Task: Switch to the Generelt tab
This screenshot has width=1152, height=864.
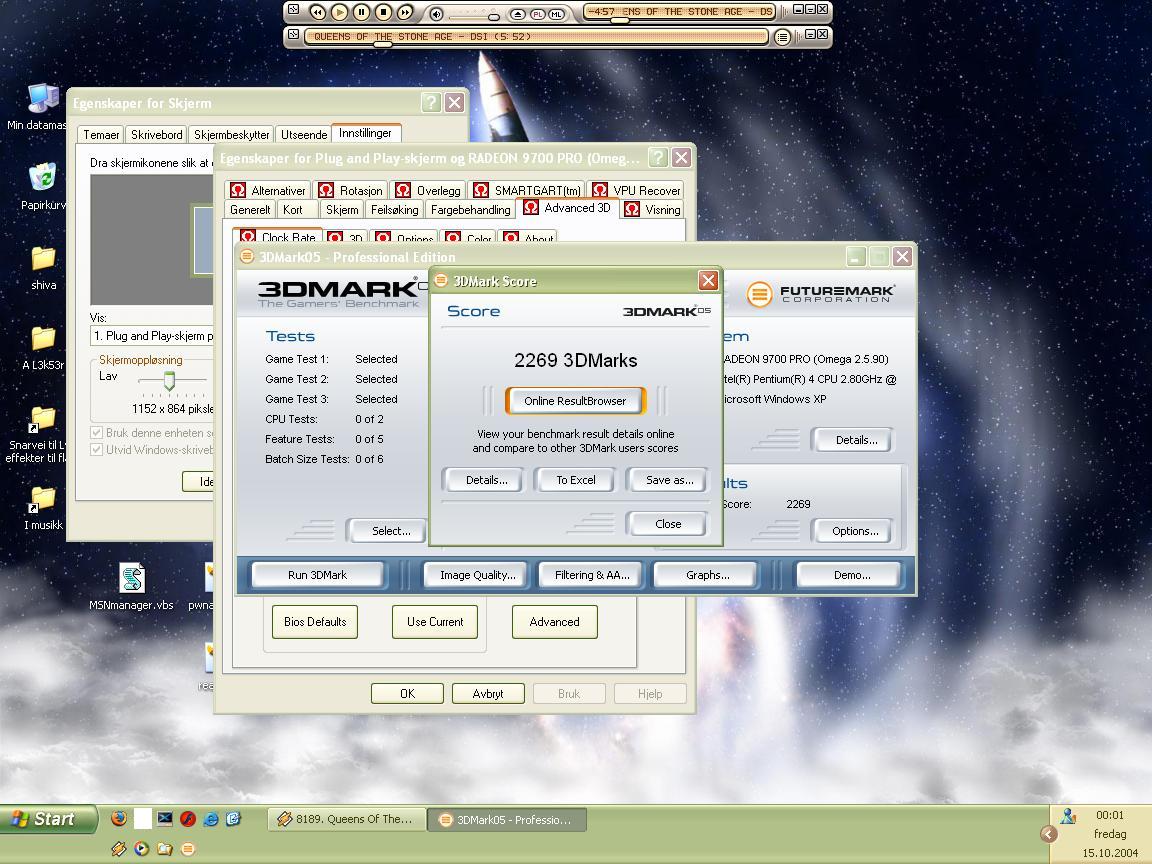Action: coord(250,210)
